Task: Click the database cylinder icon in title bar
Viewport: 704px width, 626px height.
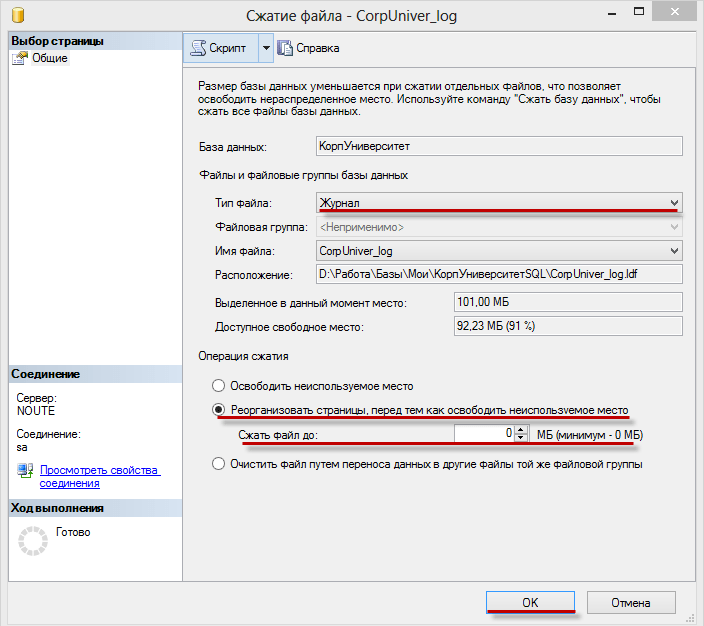Action: pos(18,14)
